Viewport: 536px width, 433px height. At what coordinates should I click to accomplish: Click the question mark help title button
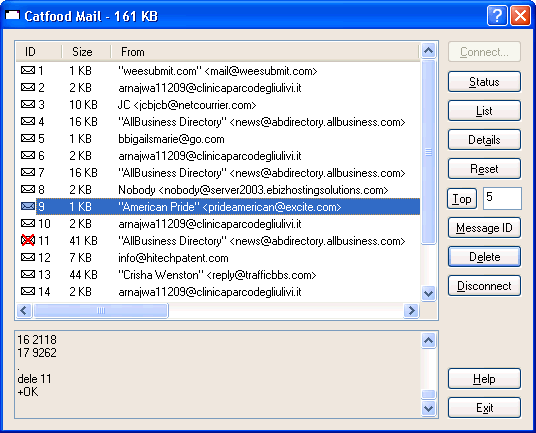pos(497,16)
